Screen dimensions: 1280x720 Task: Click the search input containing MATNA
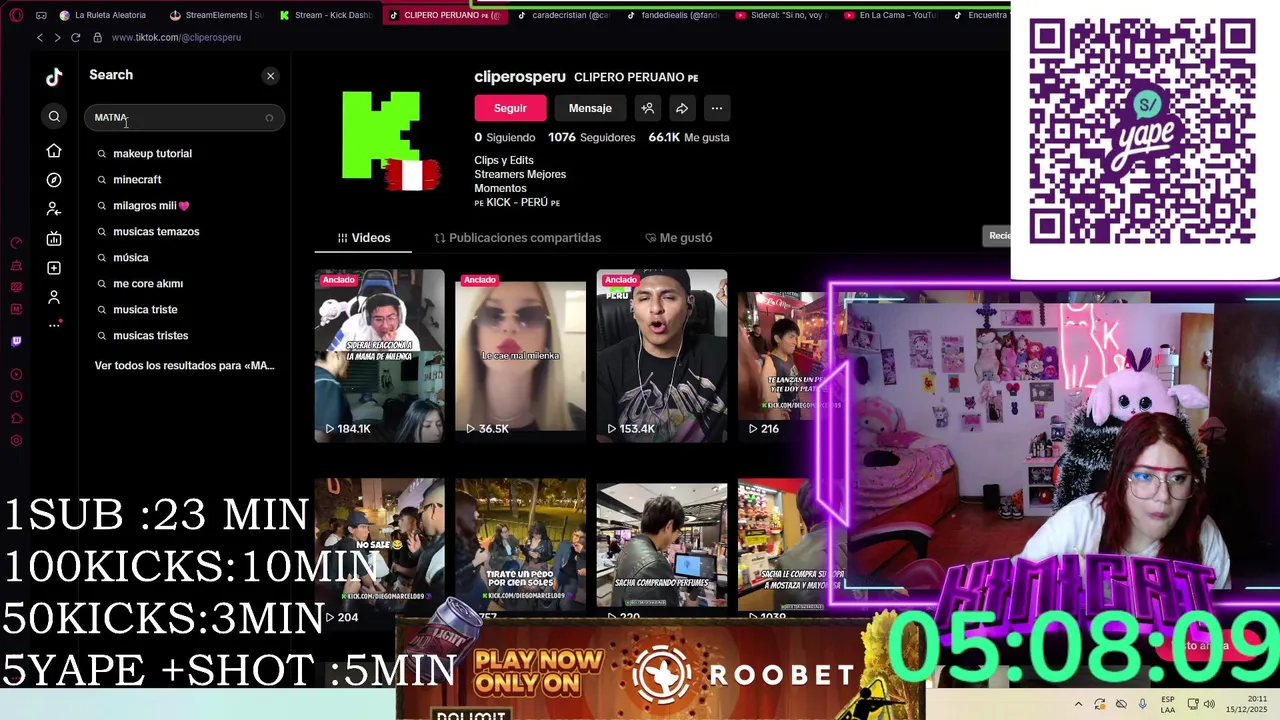tap(184, 118)
